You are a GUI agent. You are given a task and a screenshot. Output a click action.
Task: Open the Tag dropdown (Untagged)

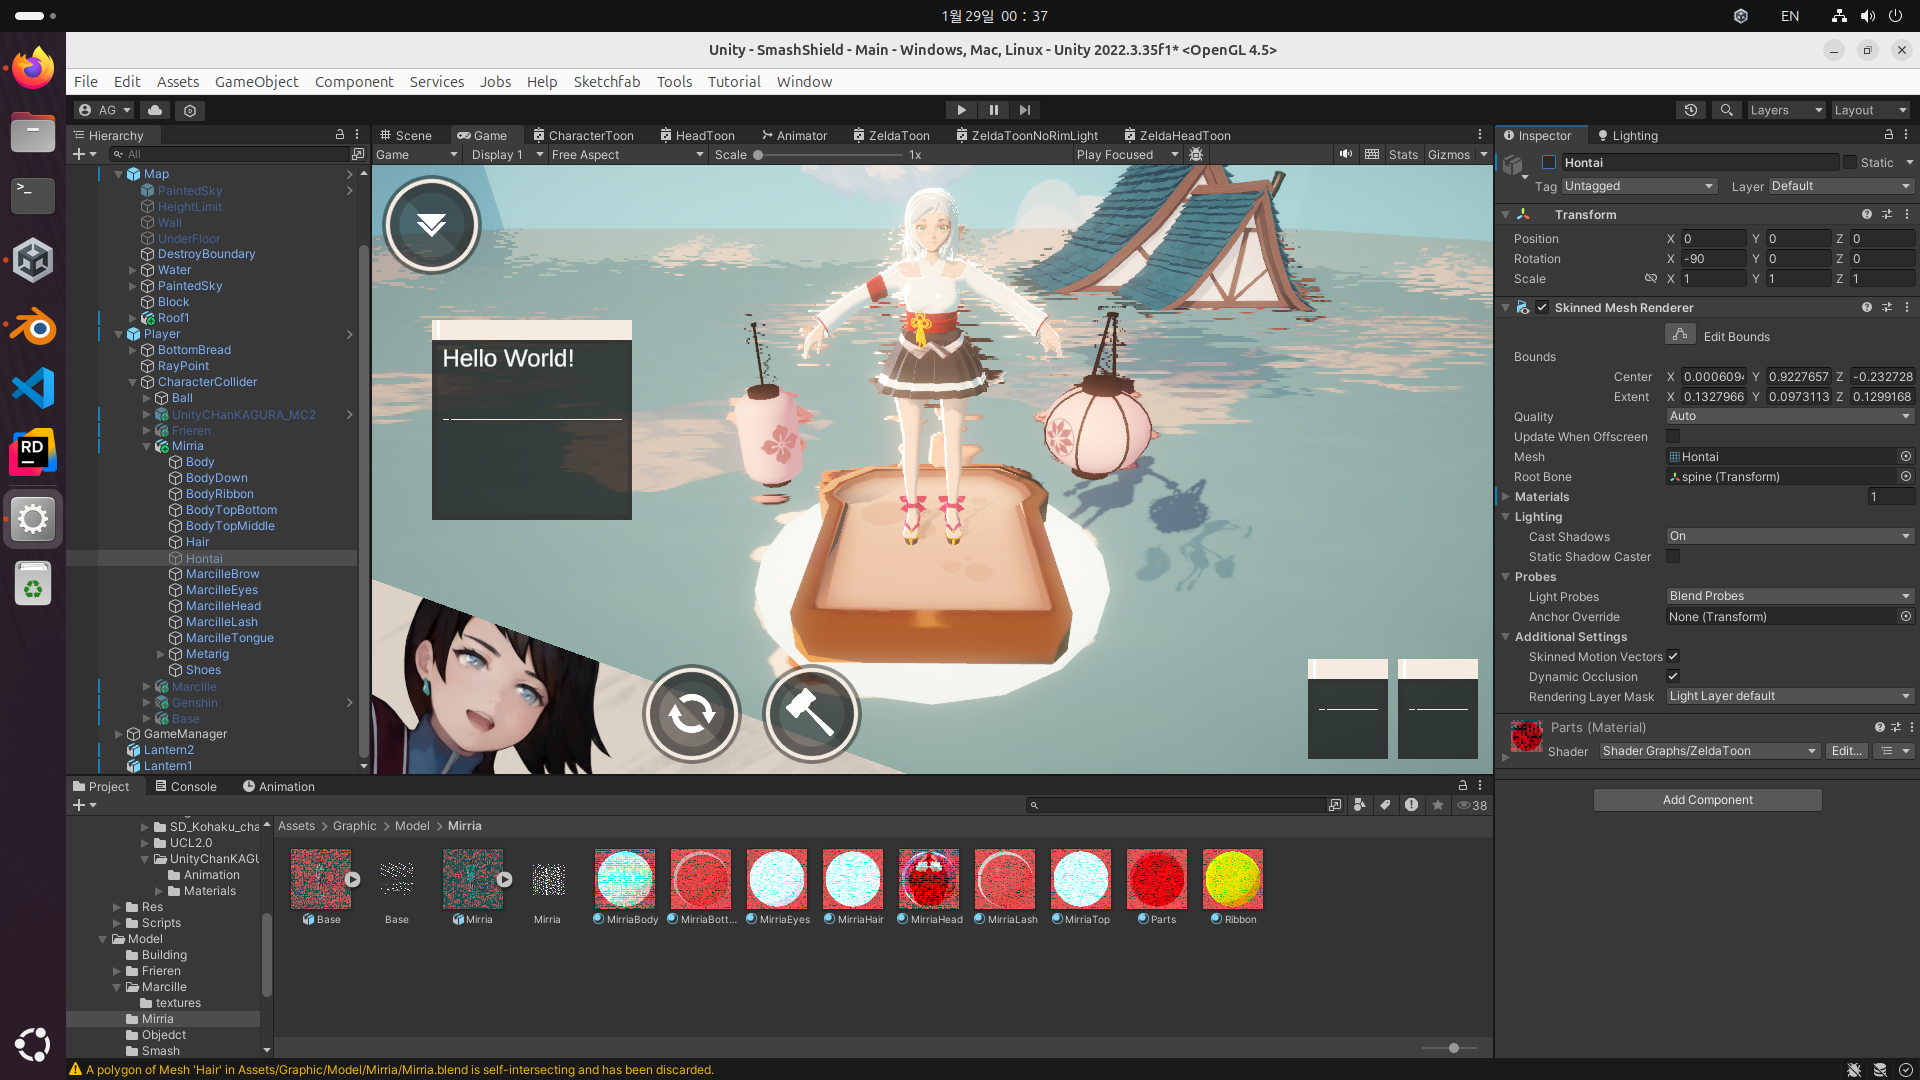coord(1639,186)
